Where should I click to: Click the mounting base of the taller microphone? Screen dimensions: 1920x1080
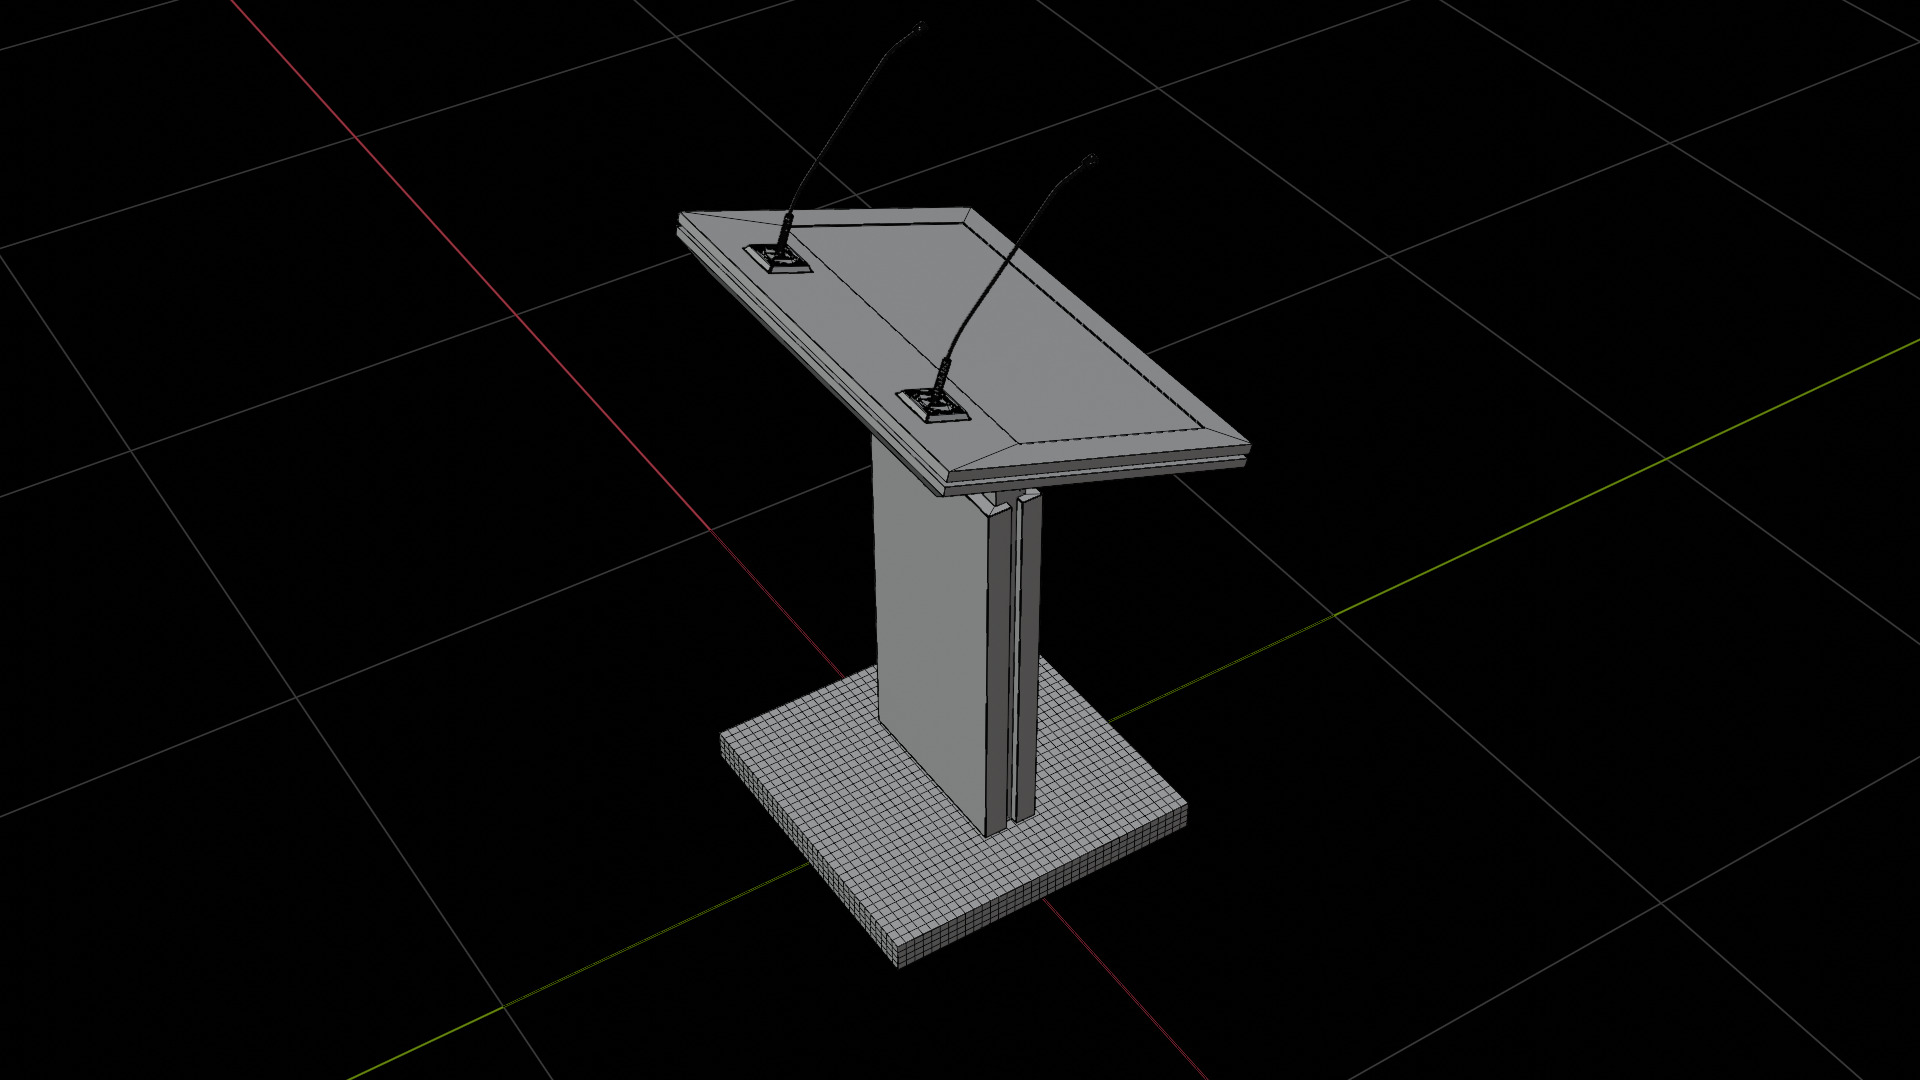779,260
